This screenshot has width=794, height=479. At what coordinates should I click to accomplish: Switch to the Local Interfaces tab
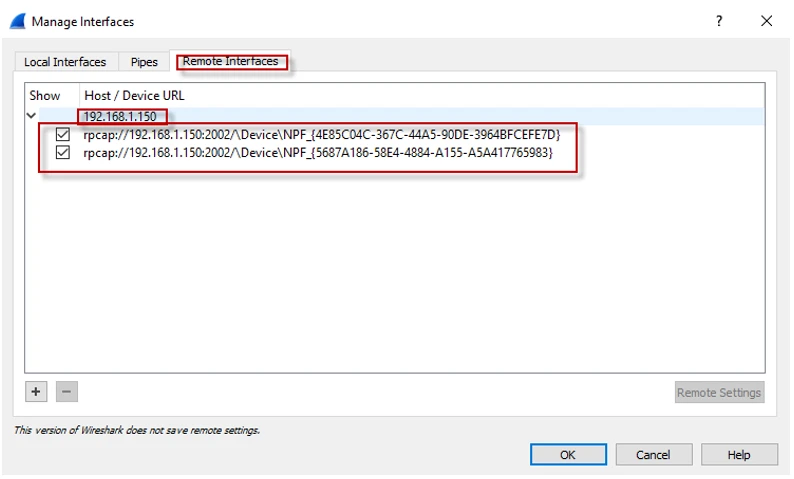[65, 62]
